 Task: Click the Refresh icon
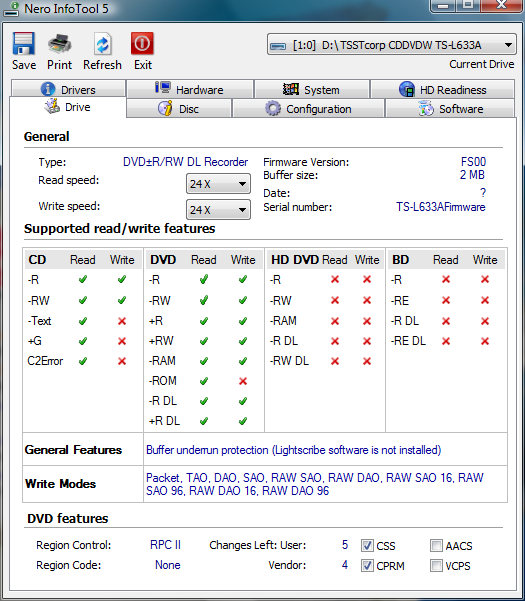[102, 44]
